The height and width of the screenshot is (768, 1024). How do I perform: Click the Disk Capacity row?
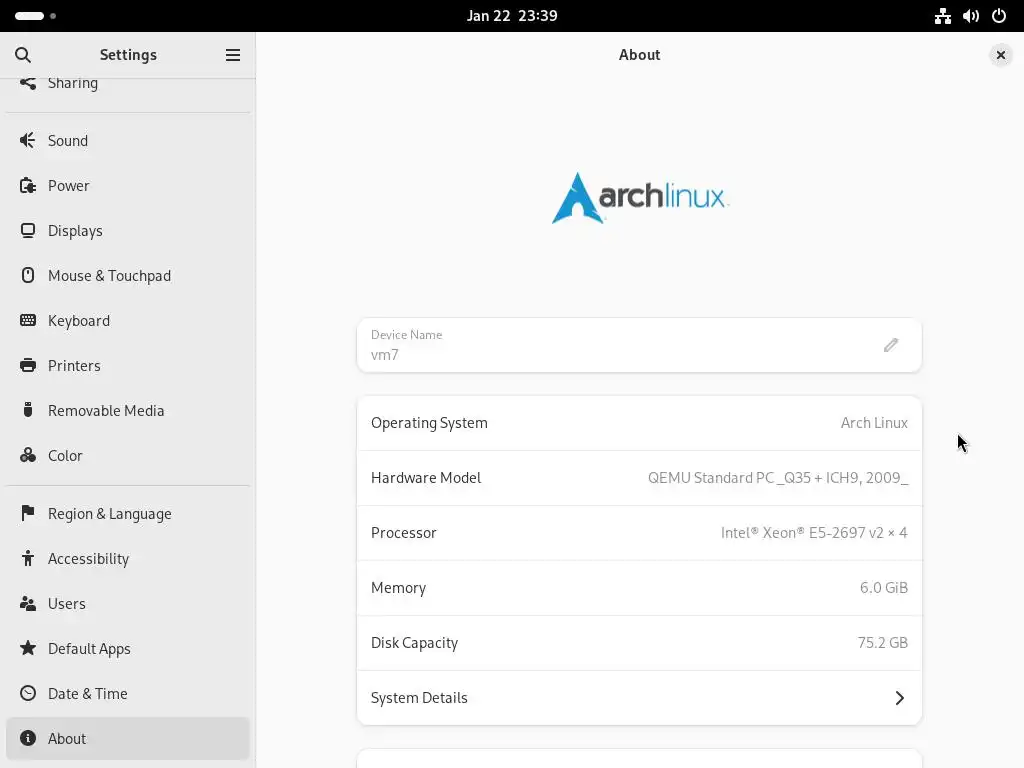coord(639,643)
